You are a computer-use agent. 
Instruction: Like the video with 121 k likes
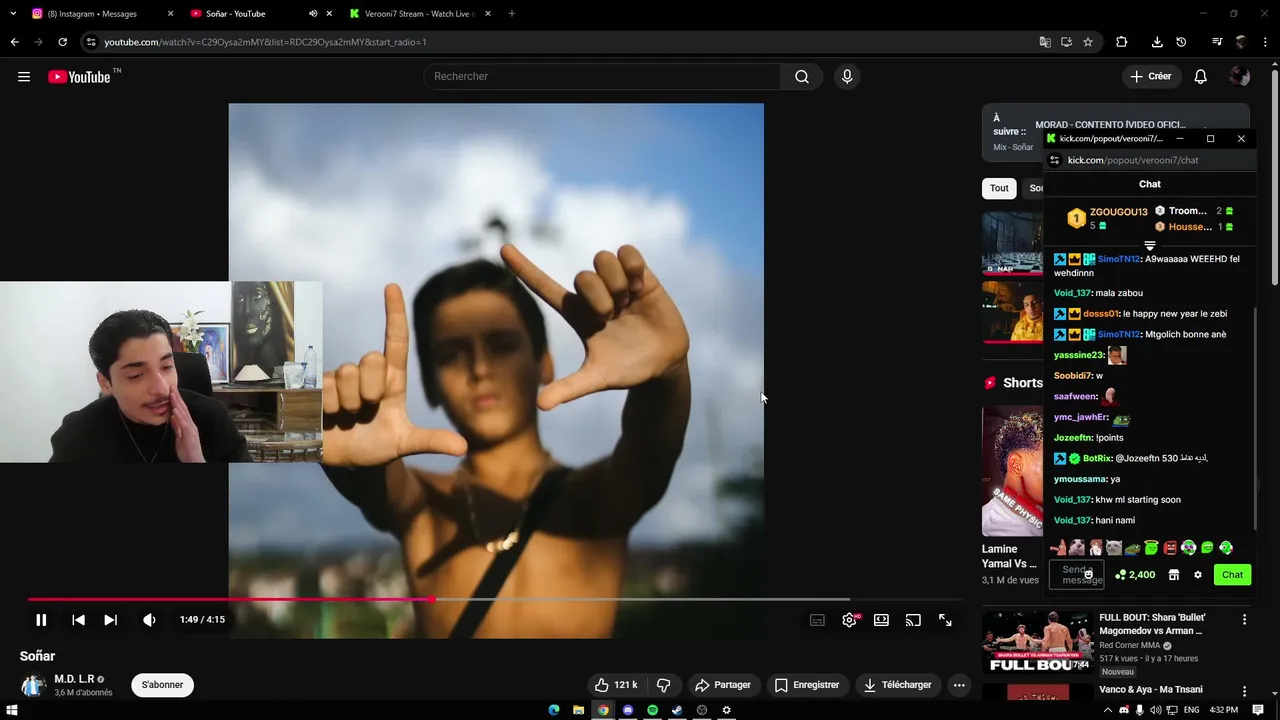click(616, 685)
